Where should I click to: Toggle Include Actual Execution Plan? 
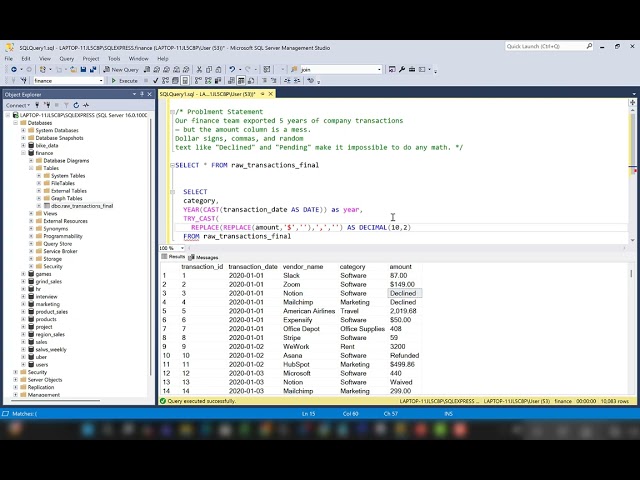[198, 81]
